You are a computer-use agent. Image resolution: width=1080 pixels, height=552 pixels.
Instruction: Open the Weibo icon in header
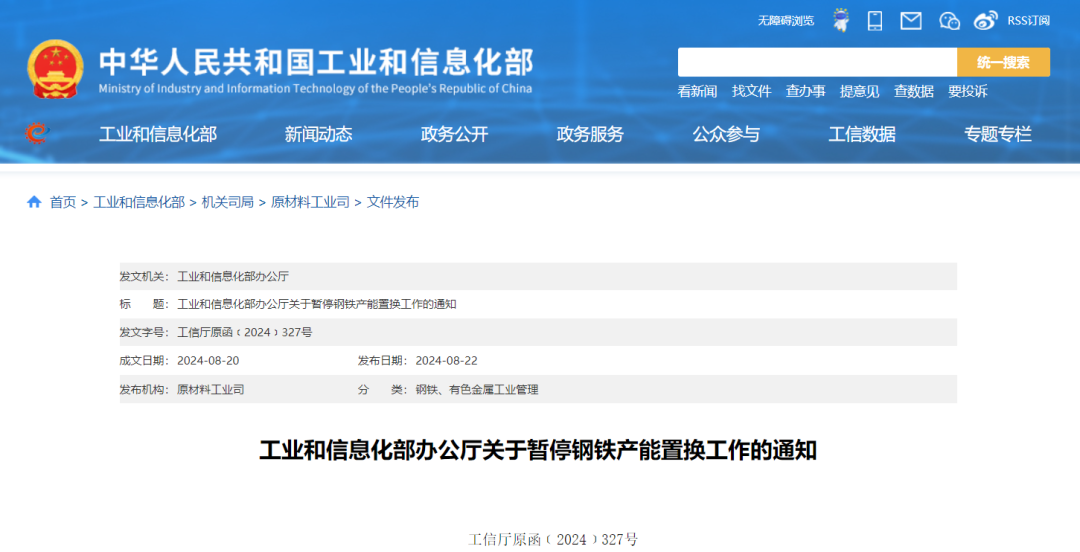[986, 21]
